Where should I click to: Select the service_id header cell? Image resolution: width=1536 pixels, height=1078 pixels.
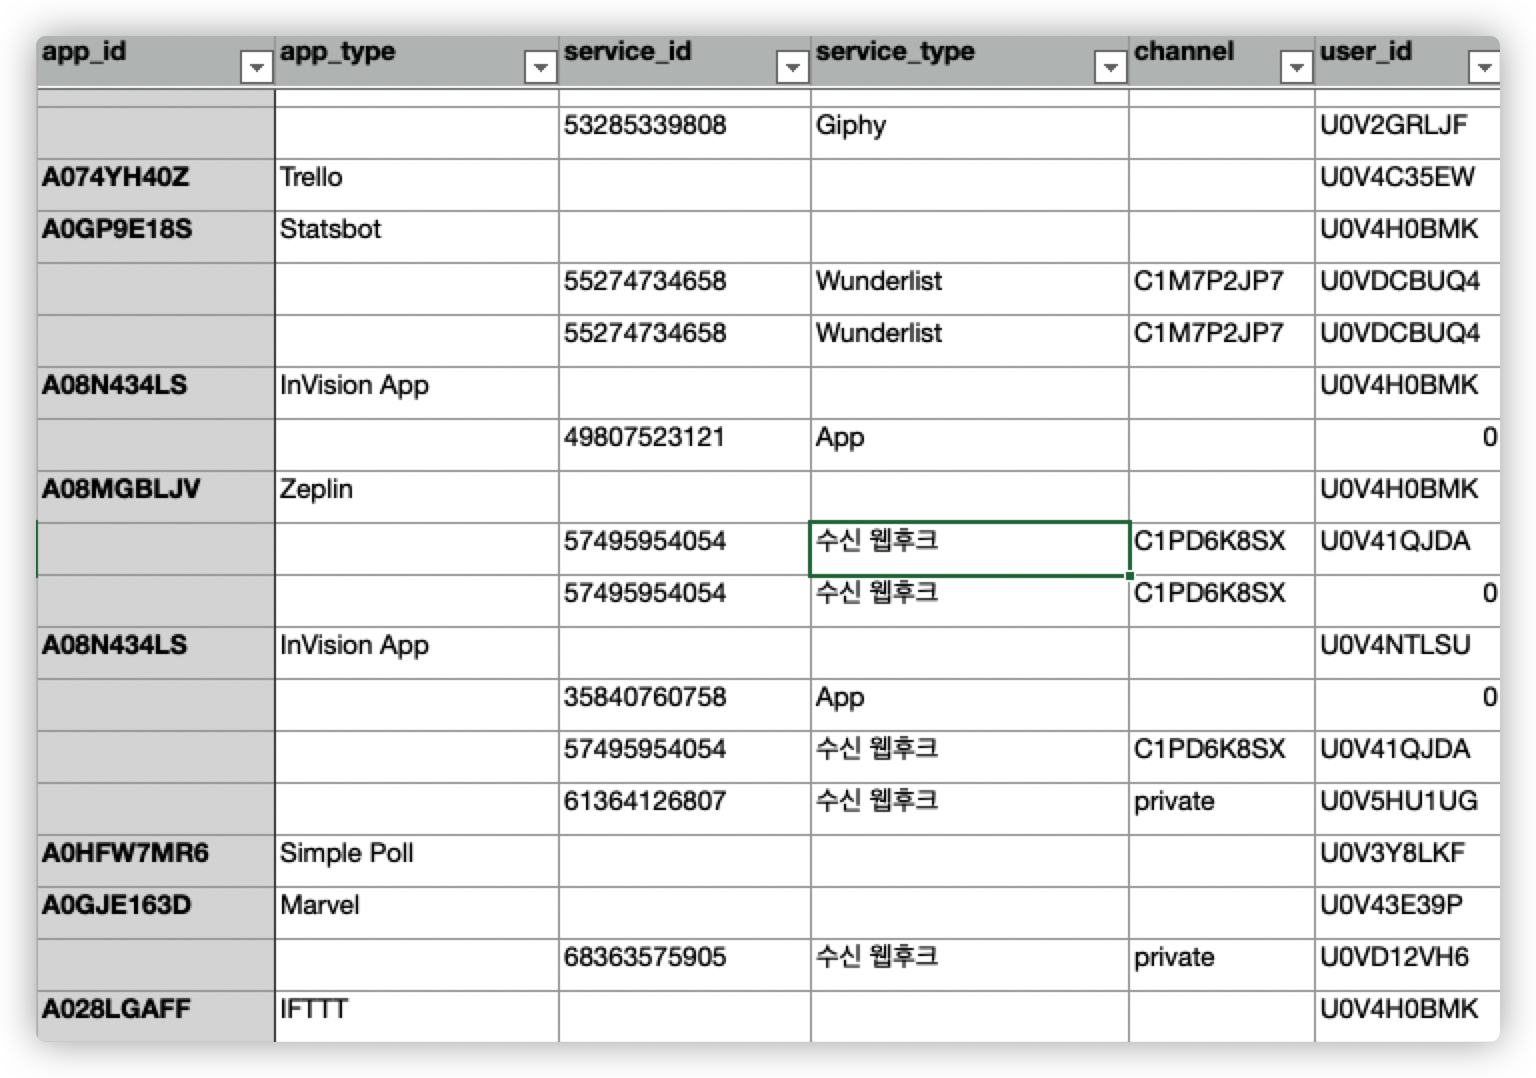tap(684, 61)
